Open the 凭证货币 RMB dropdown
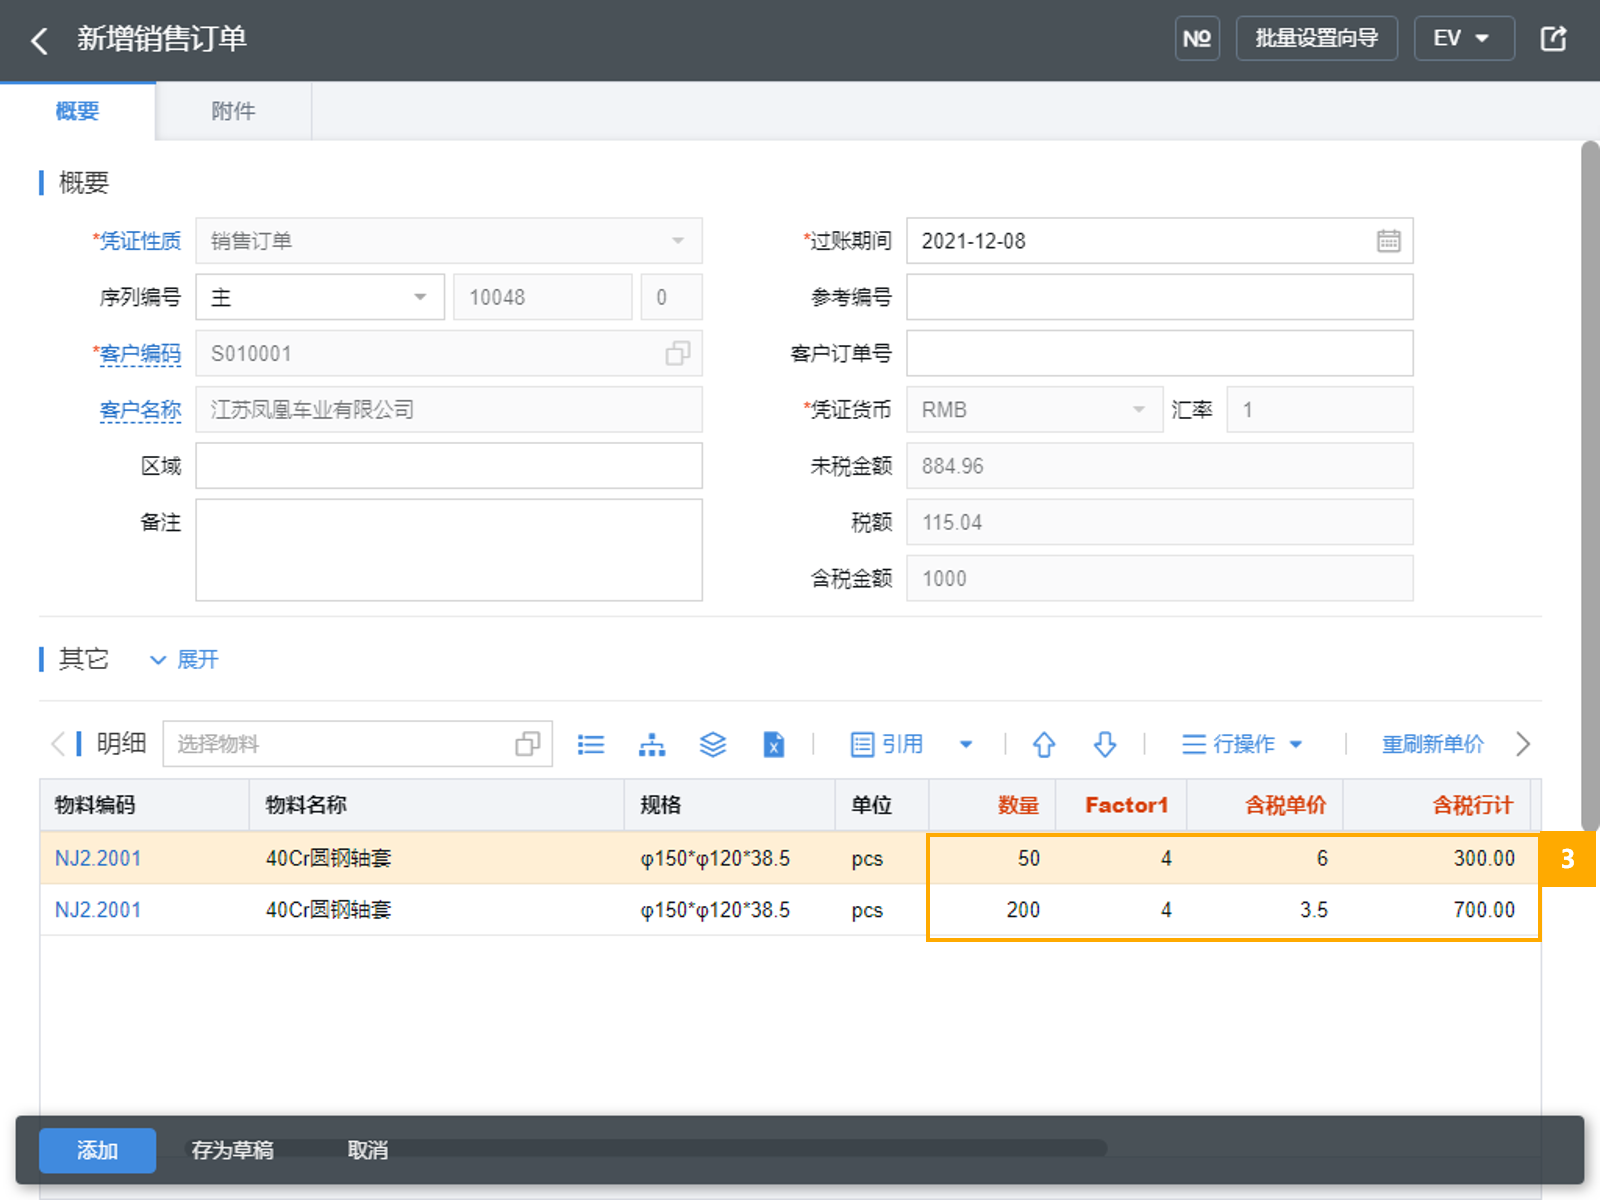Image resolution: width=1600 pixels, height=1200 pixels. point(1035,410)
